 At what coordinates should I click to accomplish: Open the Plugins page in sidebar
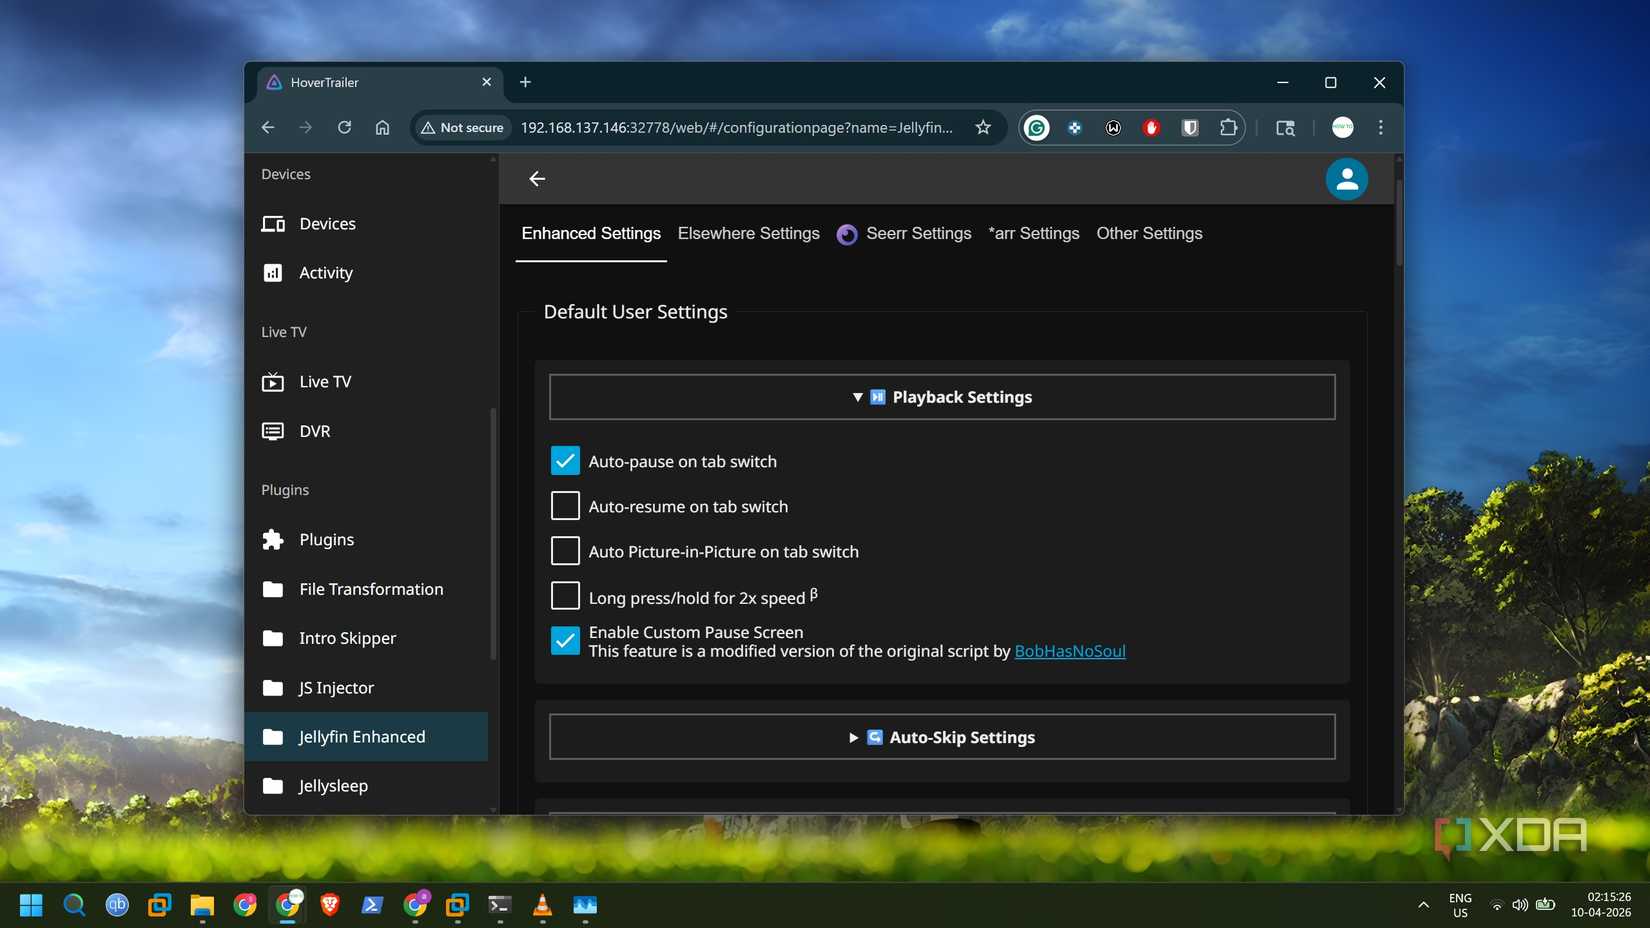(x=366, y=540)
